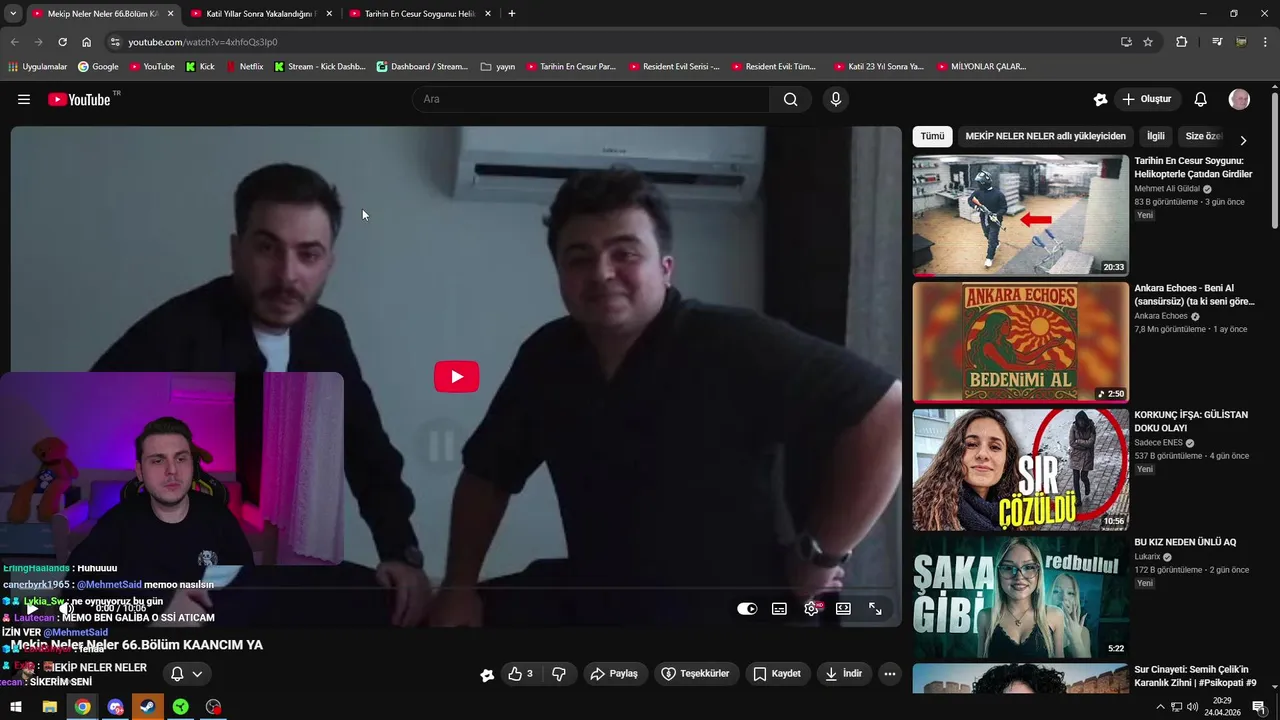Screen dimensions: 1280x720
Task: Open YouTube notifications bell in header
Action: (1201, 99)
